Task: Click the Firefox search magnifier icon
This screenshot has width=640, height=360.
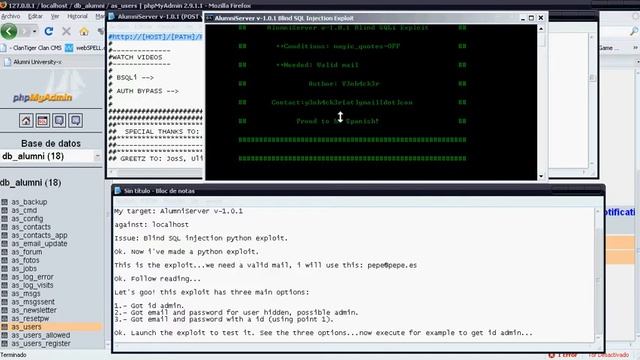Action: pos(634,31)
